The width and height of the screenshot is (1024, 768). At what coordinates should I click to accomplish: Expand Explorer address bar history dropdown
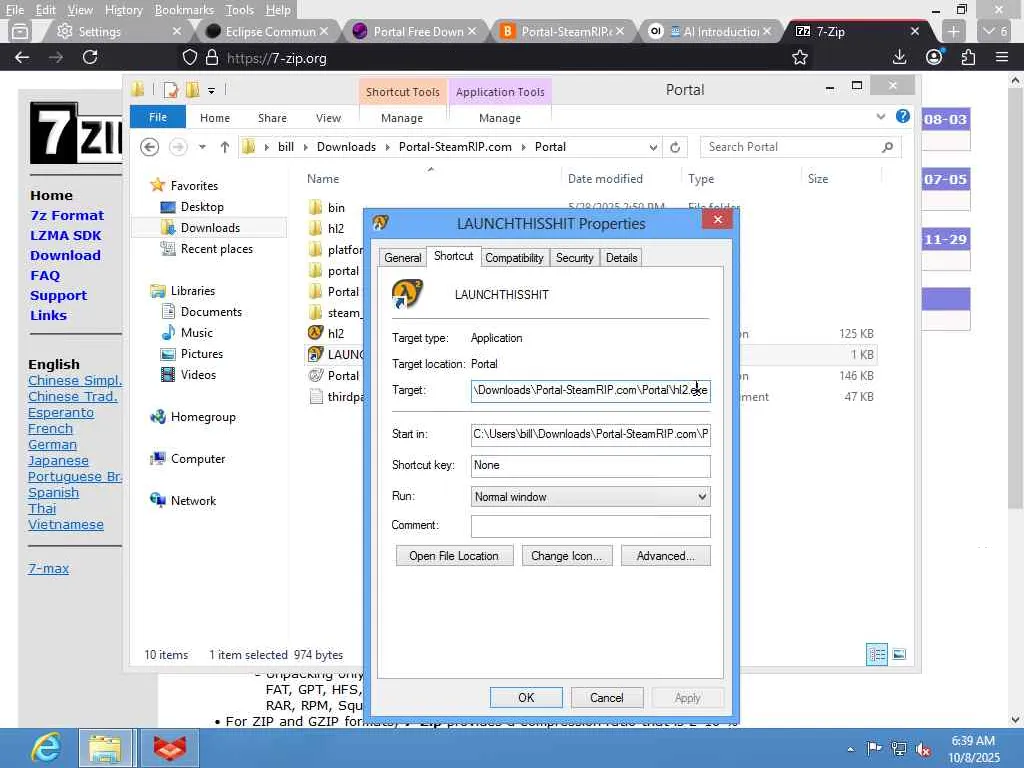click(652, 147)
